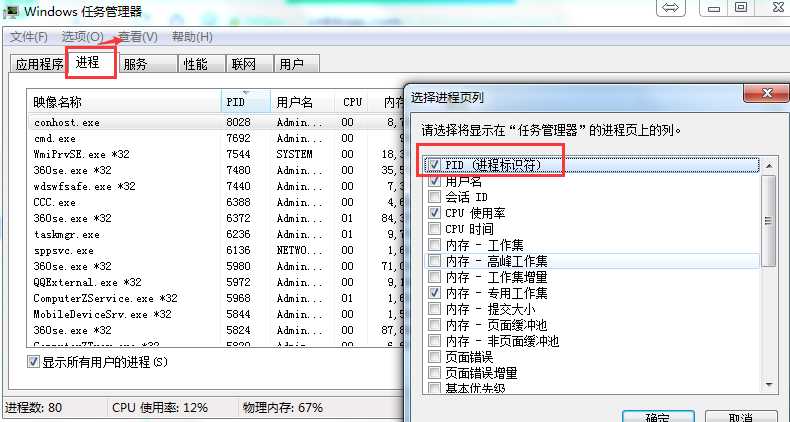Select QQExternal.exe *32 process
The height and width of the screenshot is (422, 790).
point(217,282)
